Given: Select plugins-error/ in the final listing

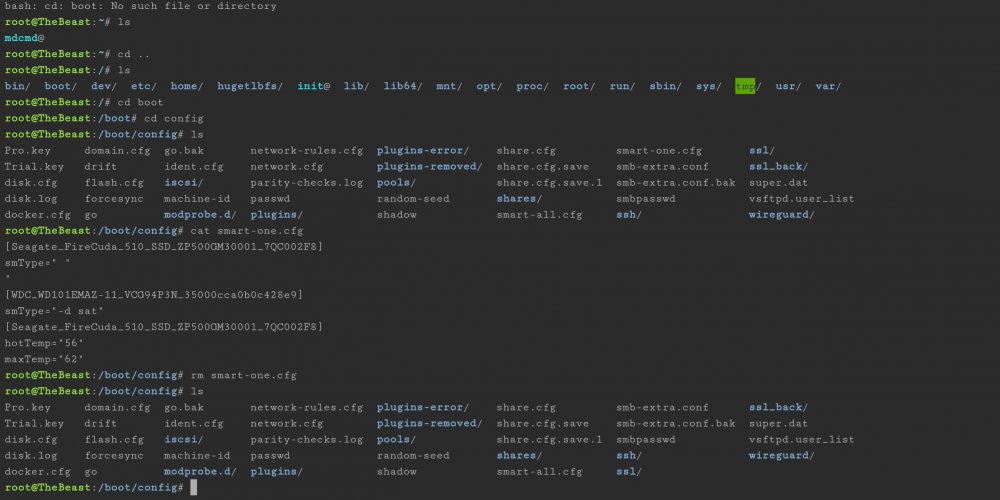Looking at the screenshot, I should tap(423, 407).
